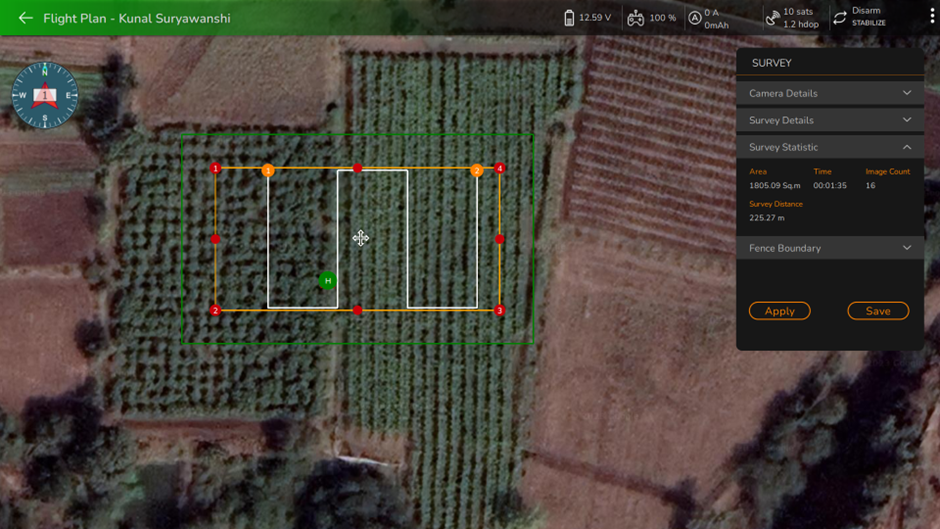
Task: Click the back arrow in header
Action: tap(25, 18)
